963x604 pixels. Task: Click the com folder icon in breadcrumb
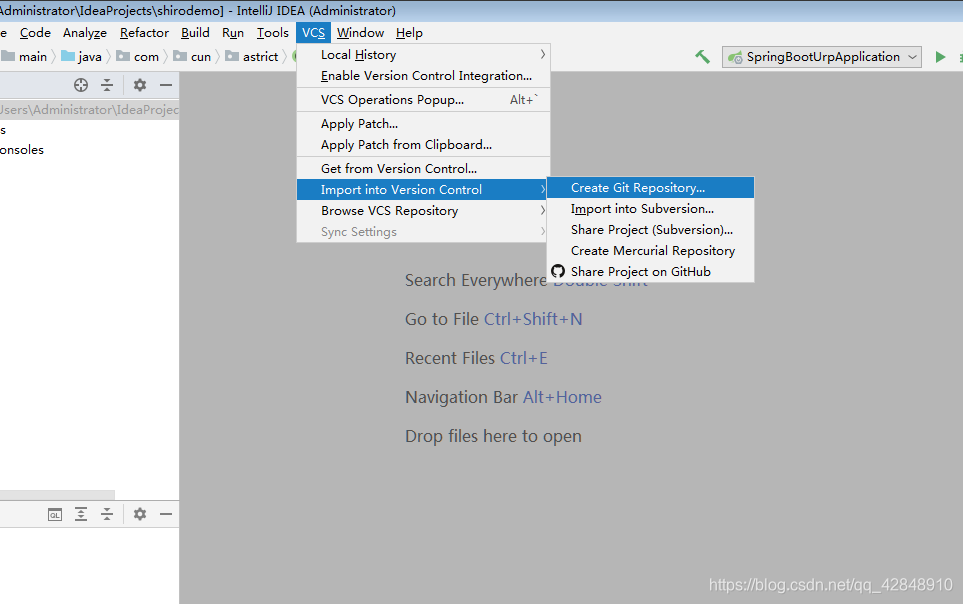point(123,57)
